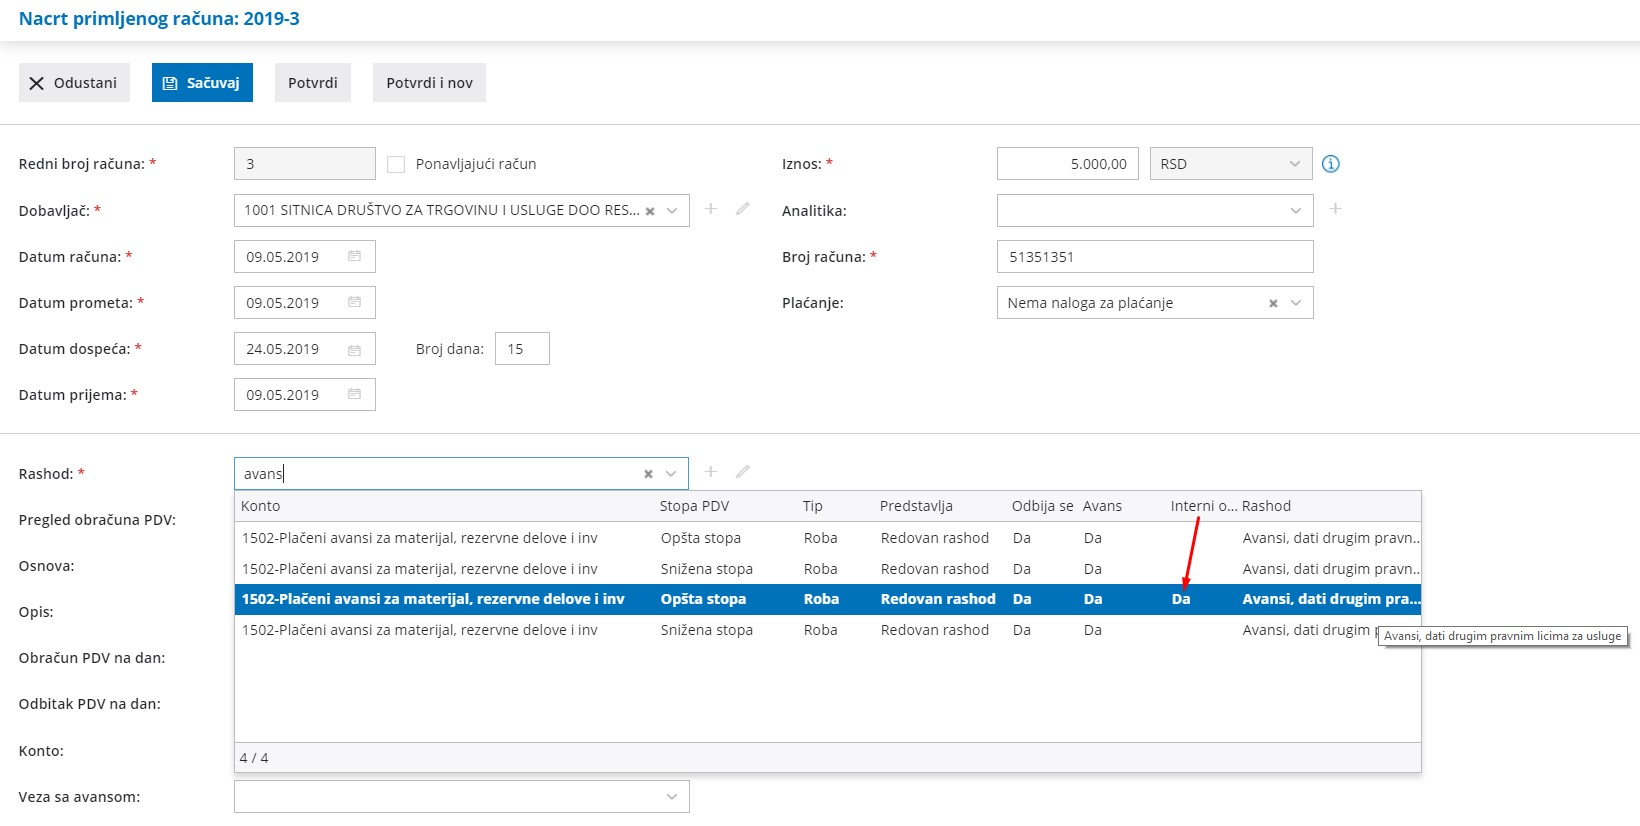Image resolution: width=1640 pixels, height=826 pixels.
Task: Select the highlighted Opšta stopa row with Interni Da
Action: coord(828,599)
